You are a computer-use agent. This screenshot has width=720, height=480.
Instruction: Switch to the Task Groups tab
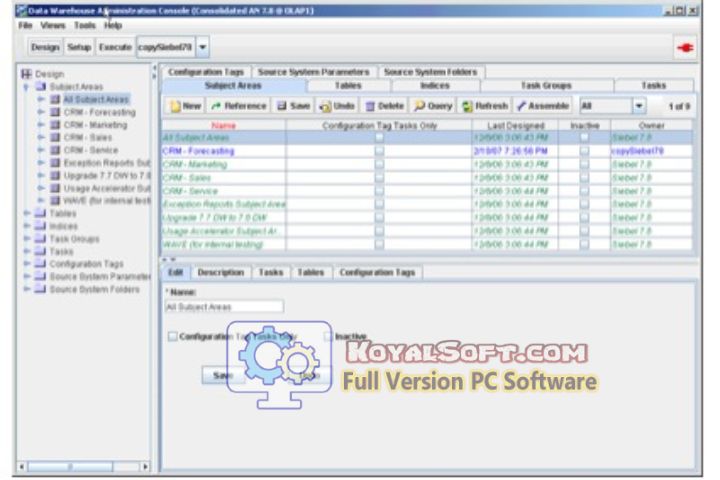click(546, 85)
